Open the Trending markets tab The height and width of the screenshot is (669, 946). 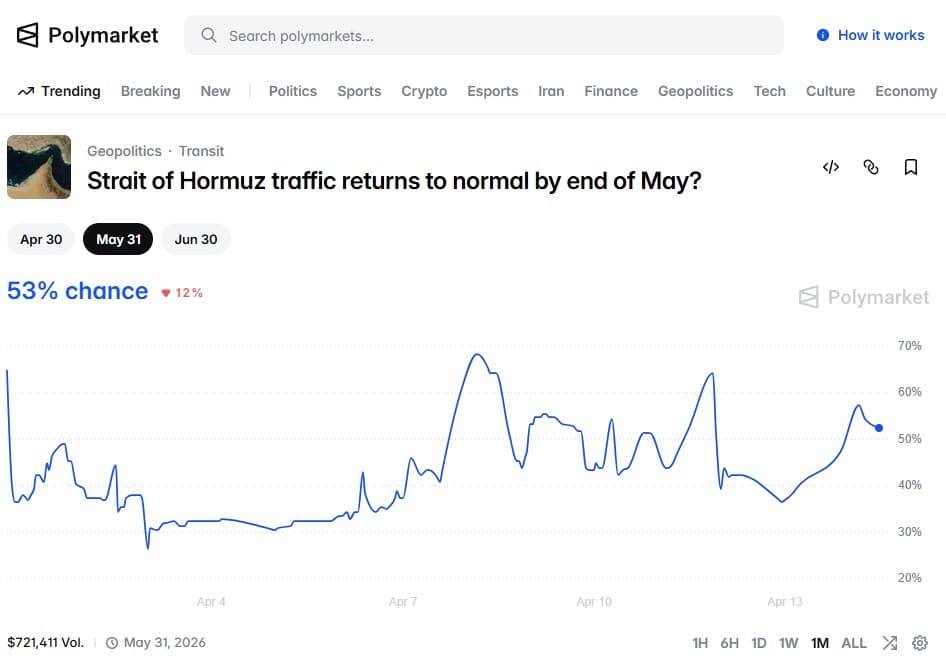click(60, 91)
